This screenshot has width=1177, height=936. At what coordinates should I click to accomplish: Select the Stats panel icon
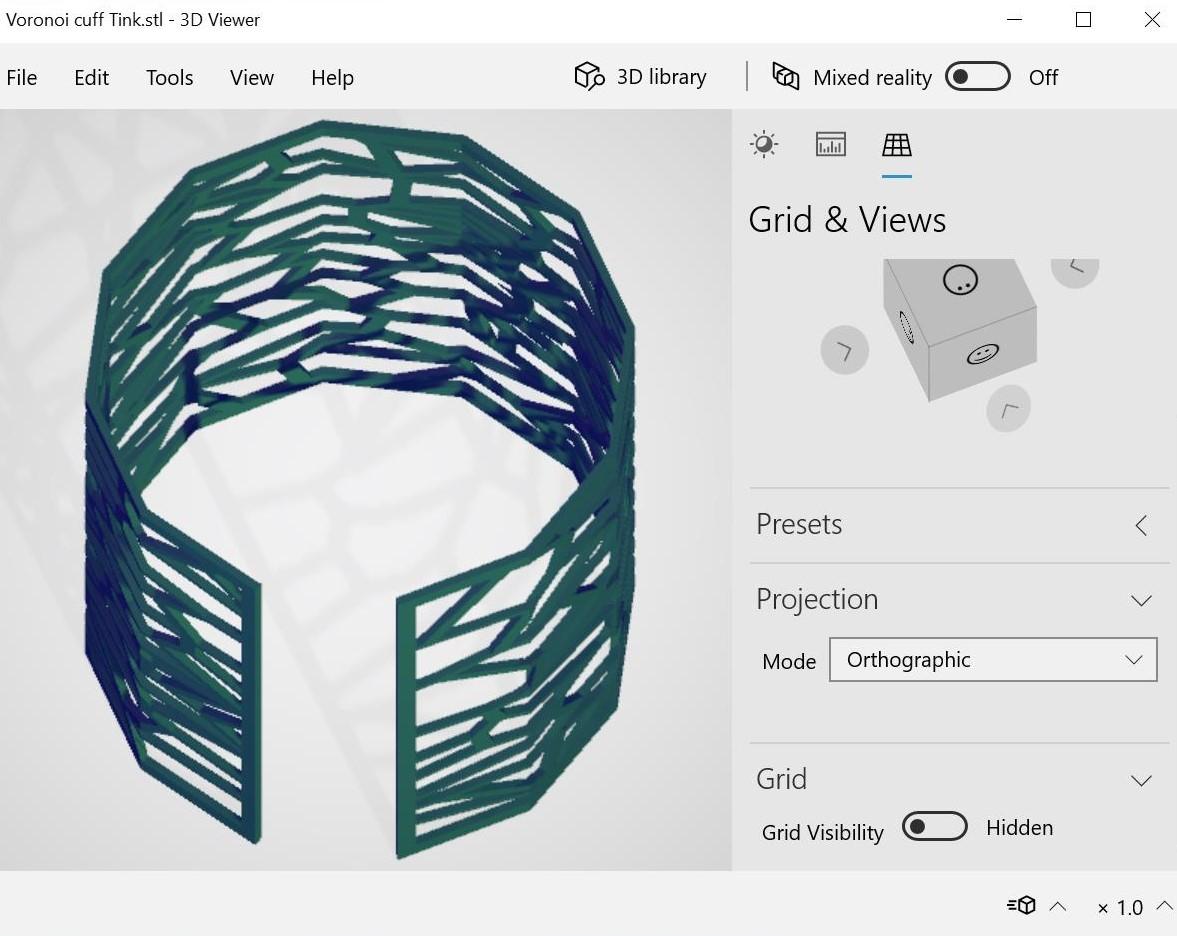(x=830, y=144)
